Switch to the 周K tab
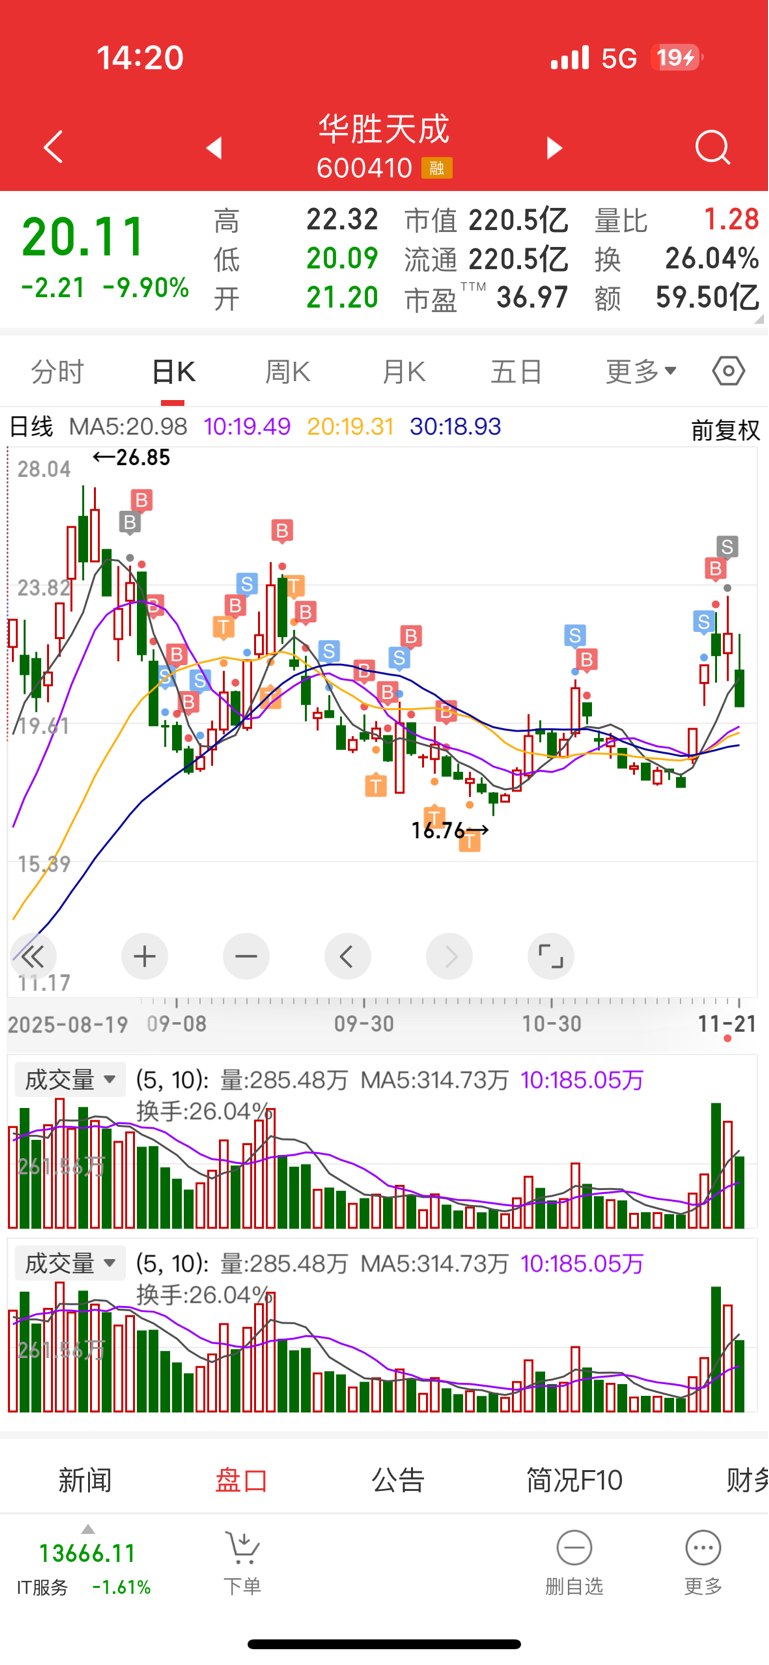The height and width of the screenshot is (1665, 769). tap(288, 372)
